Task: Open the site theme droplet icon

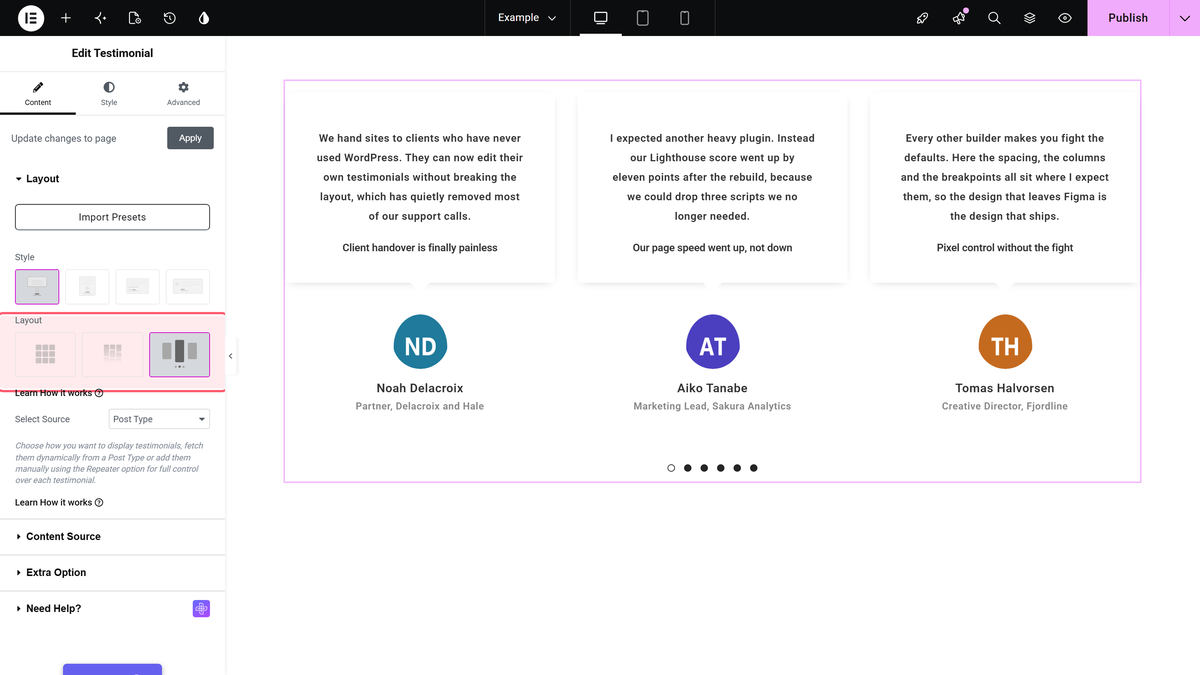Action: tap(204, 18)
